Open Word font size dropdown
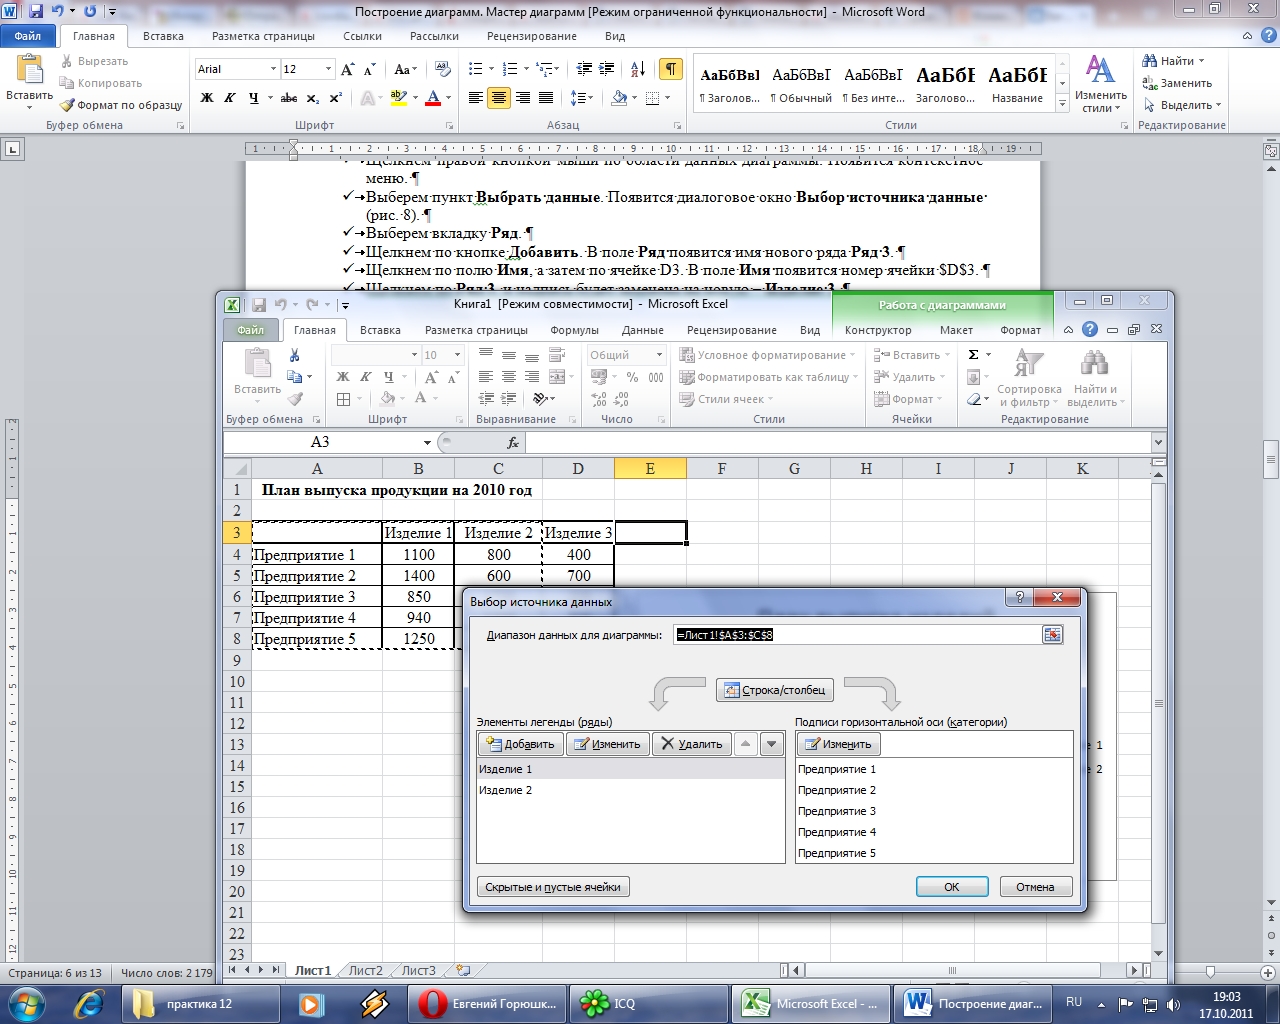This screenshot has width=1280, height=1024. pos(328,69)
